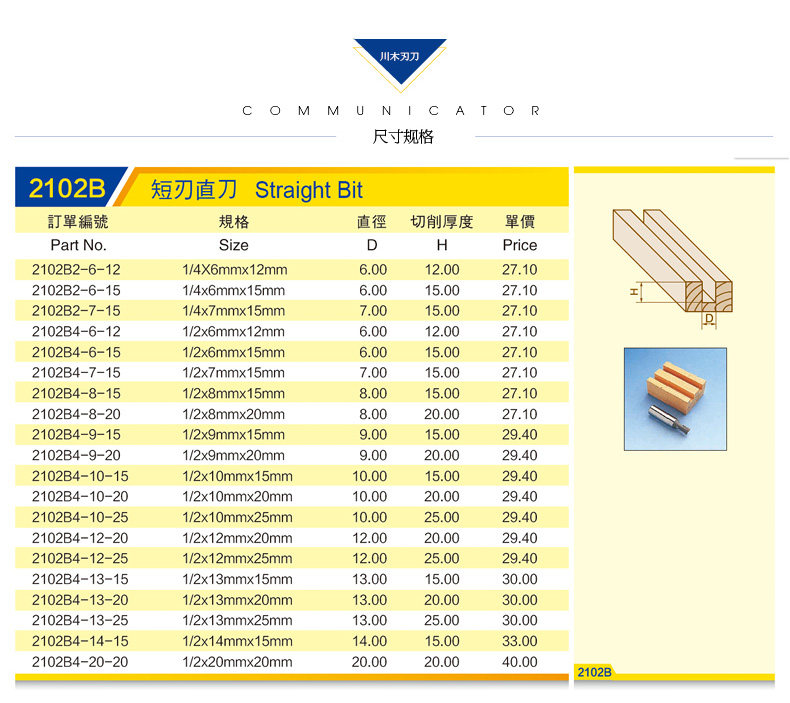Click size 1/2x13mmx25mm
790x703 pixels.
237,620
